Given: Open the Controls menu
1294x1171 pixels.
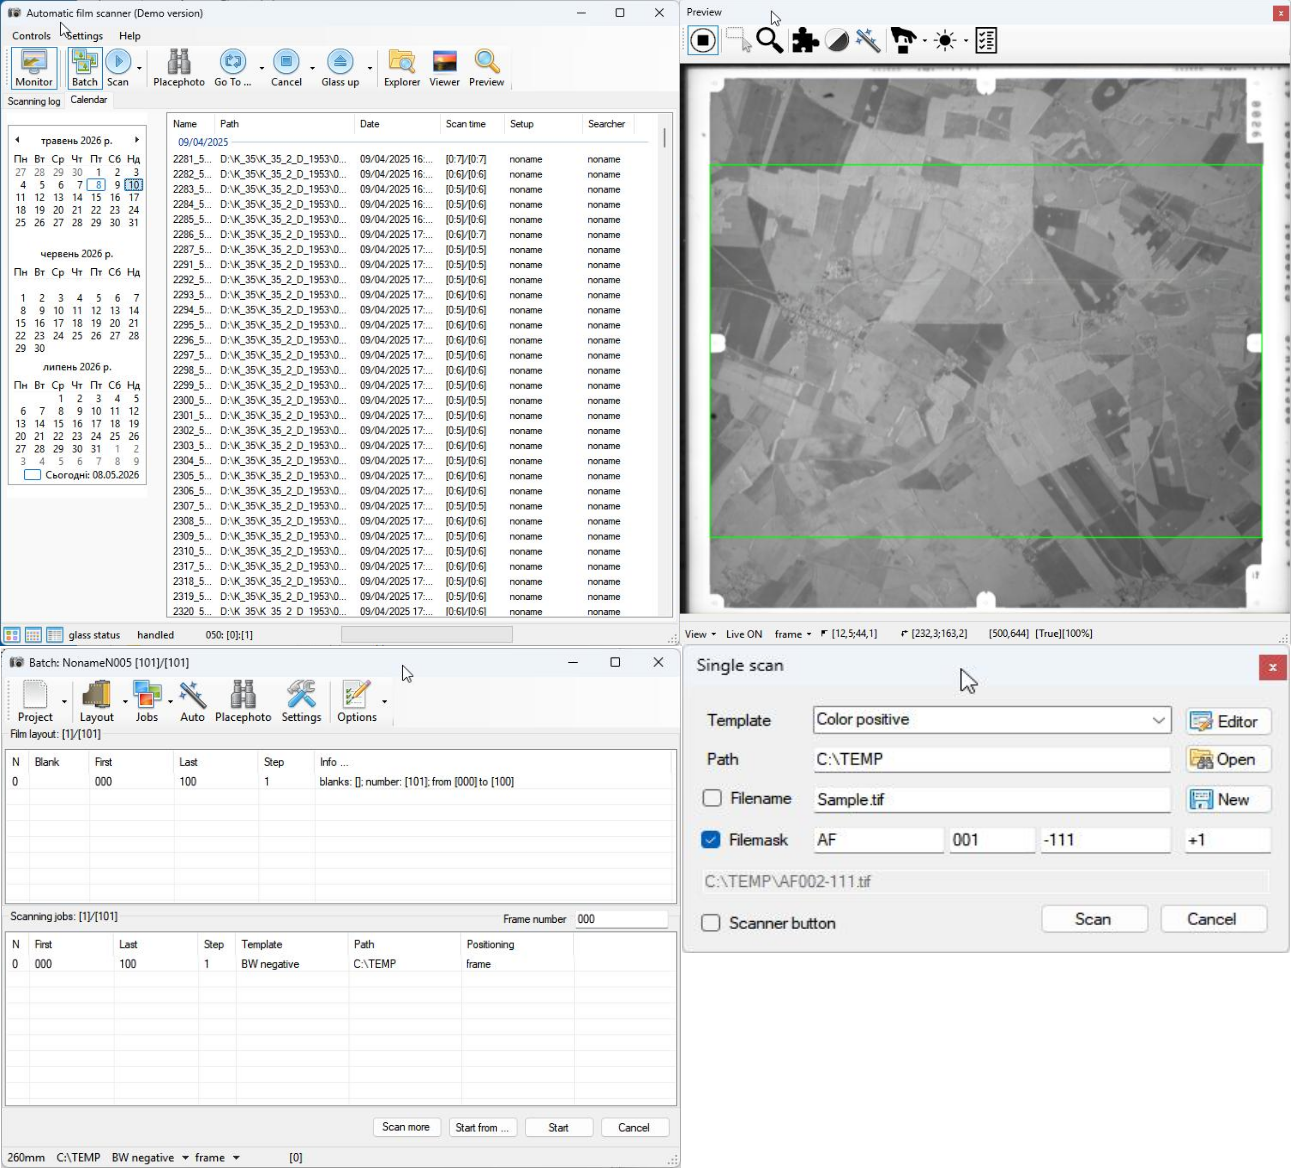Looking at the screenshot, I should click(31, 36).
